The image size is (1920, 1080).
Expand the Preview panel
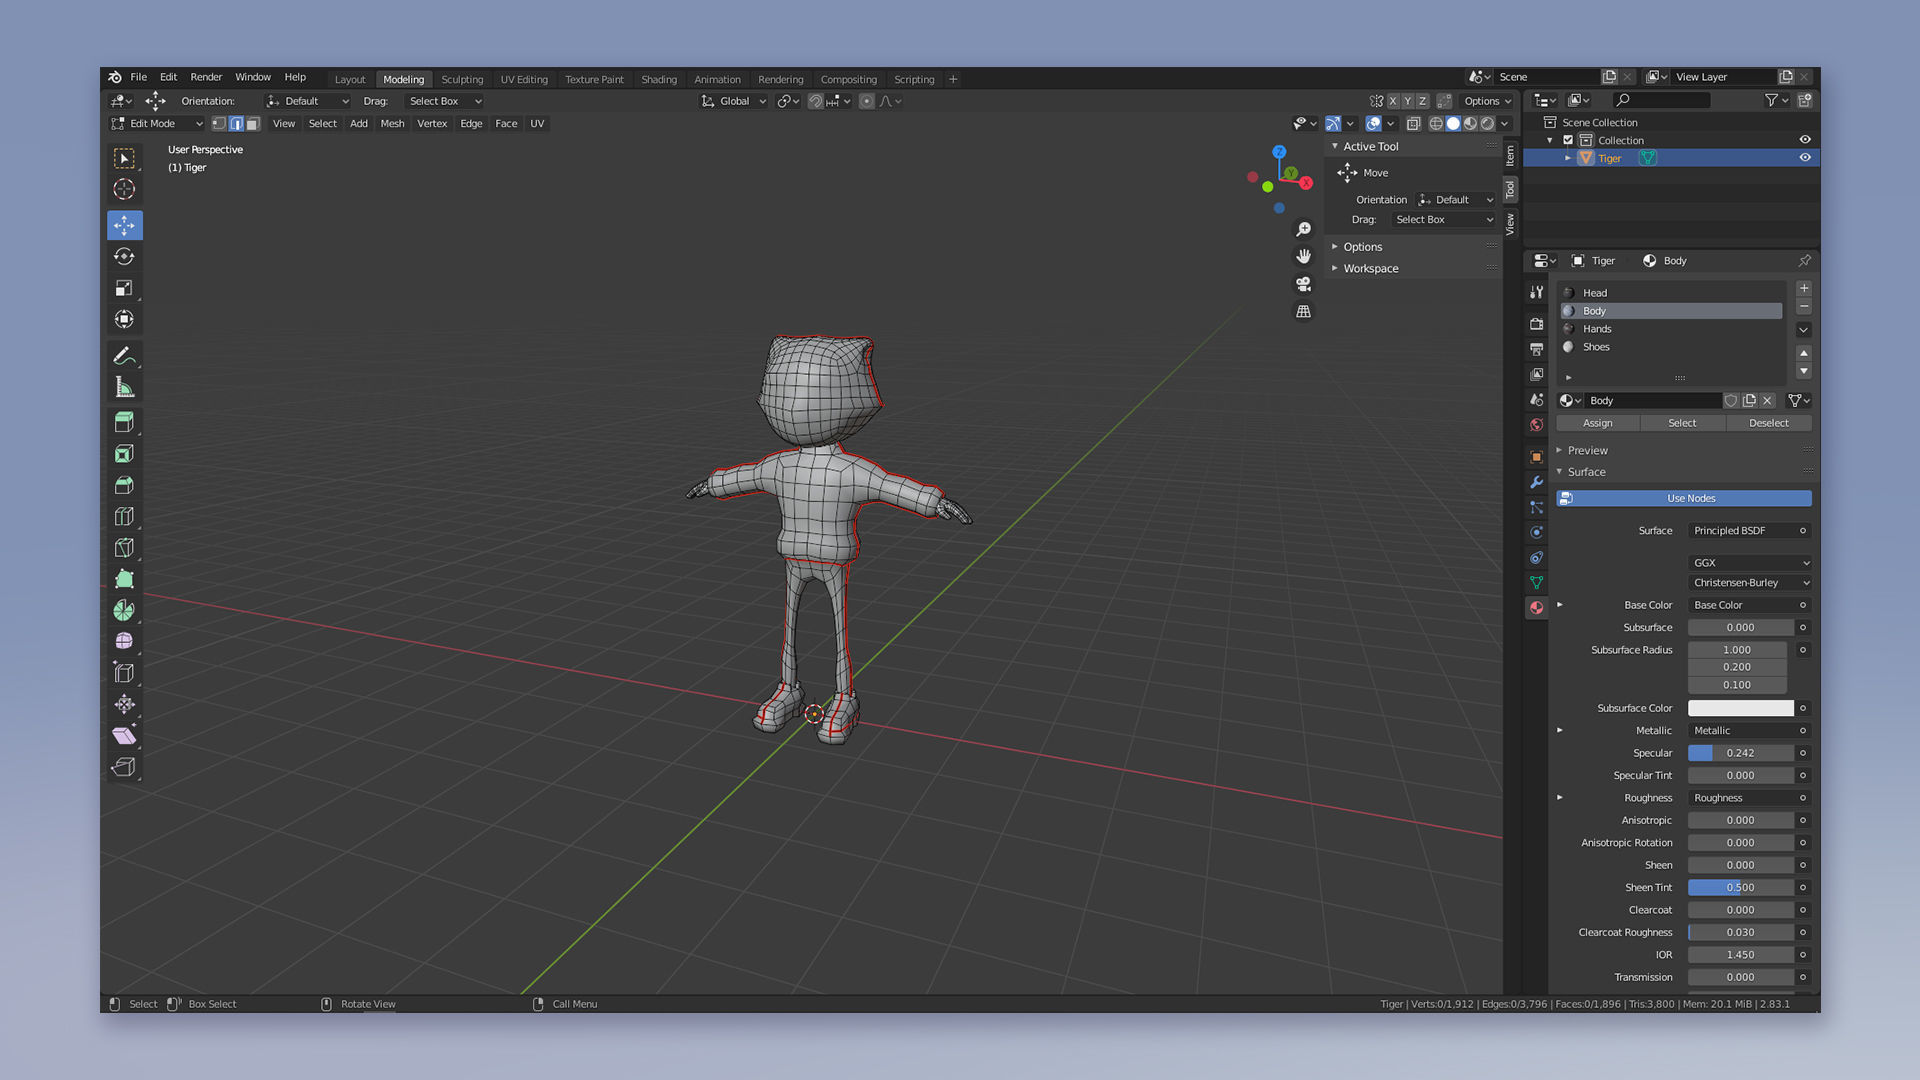[1587, 450]
